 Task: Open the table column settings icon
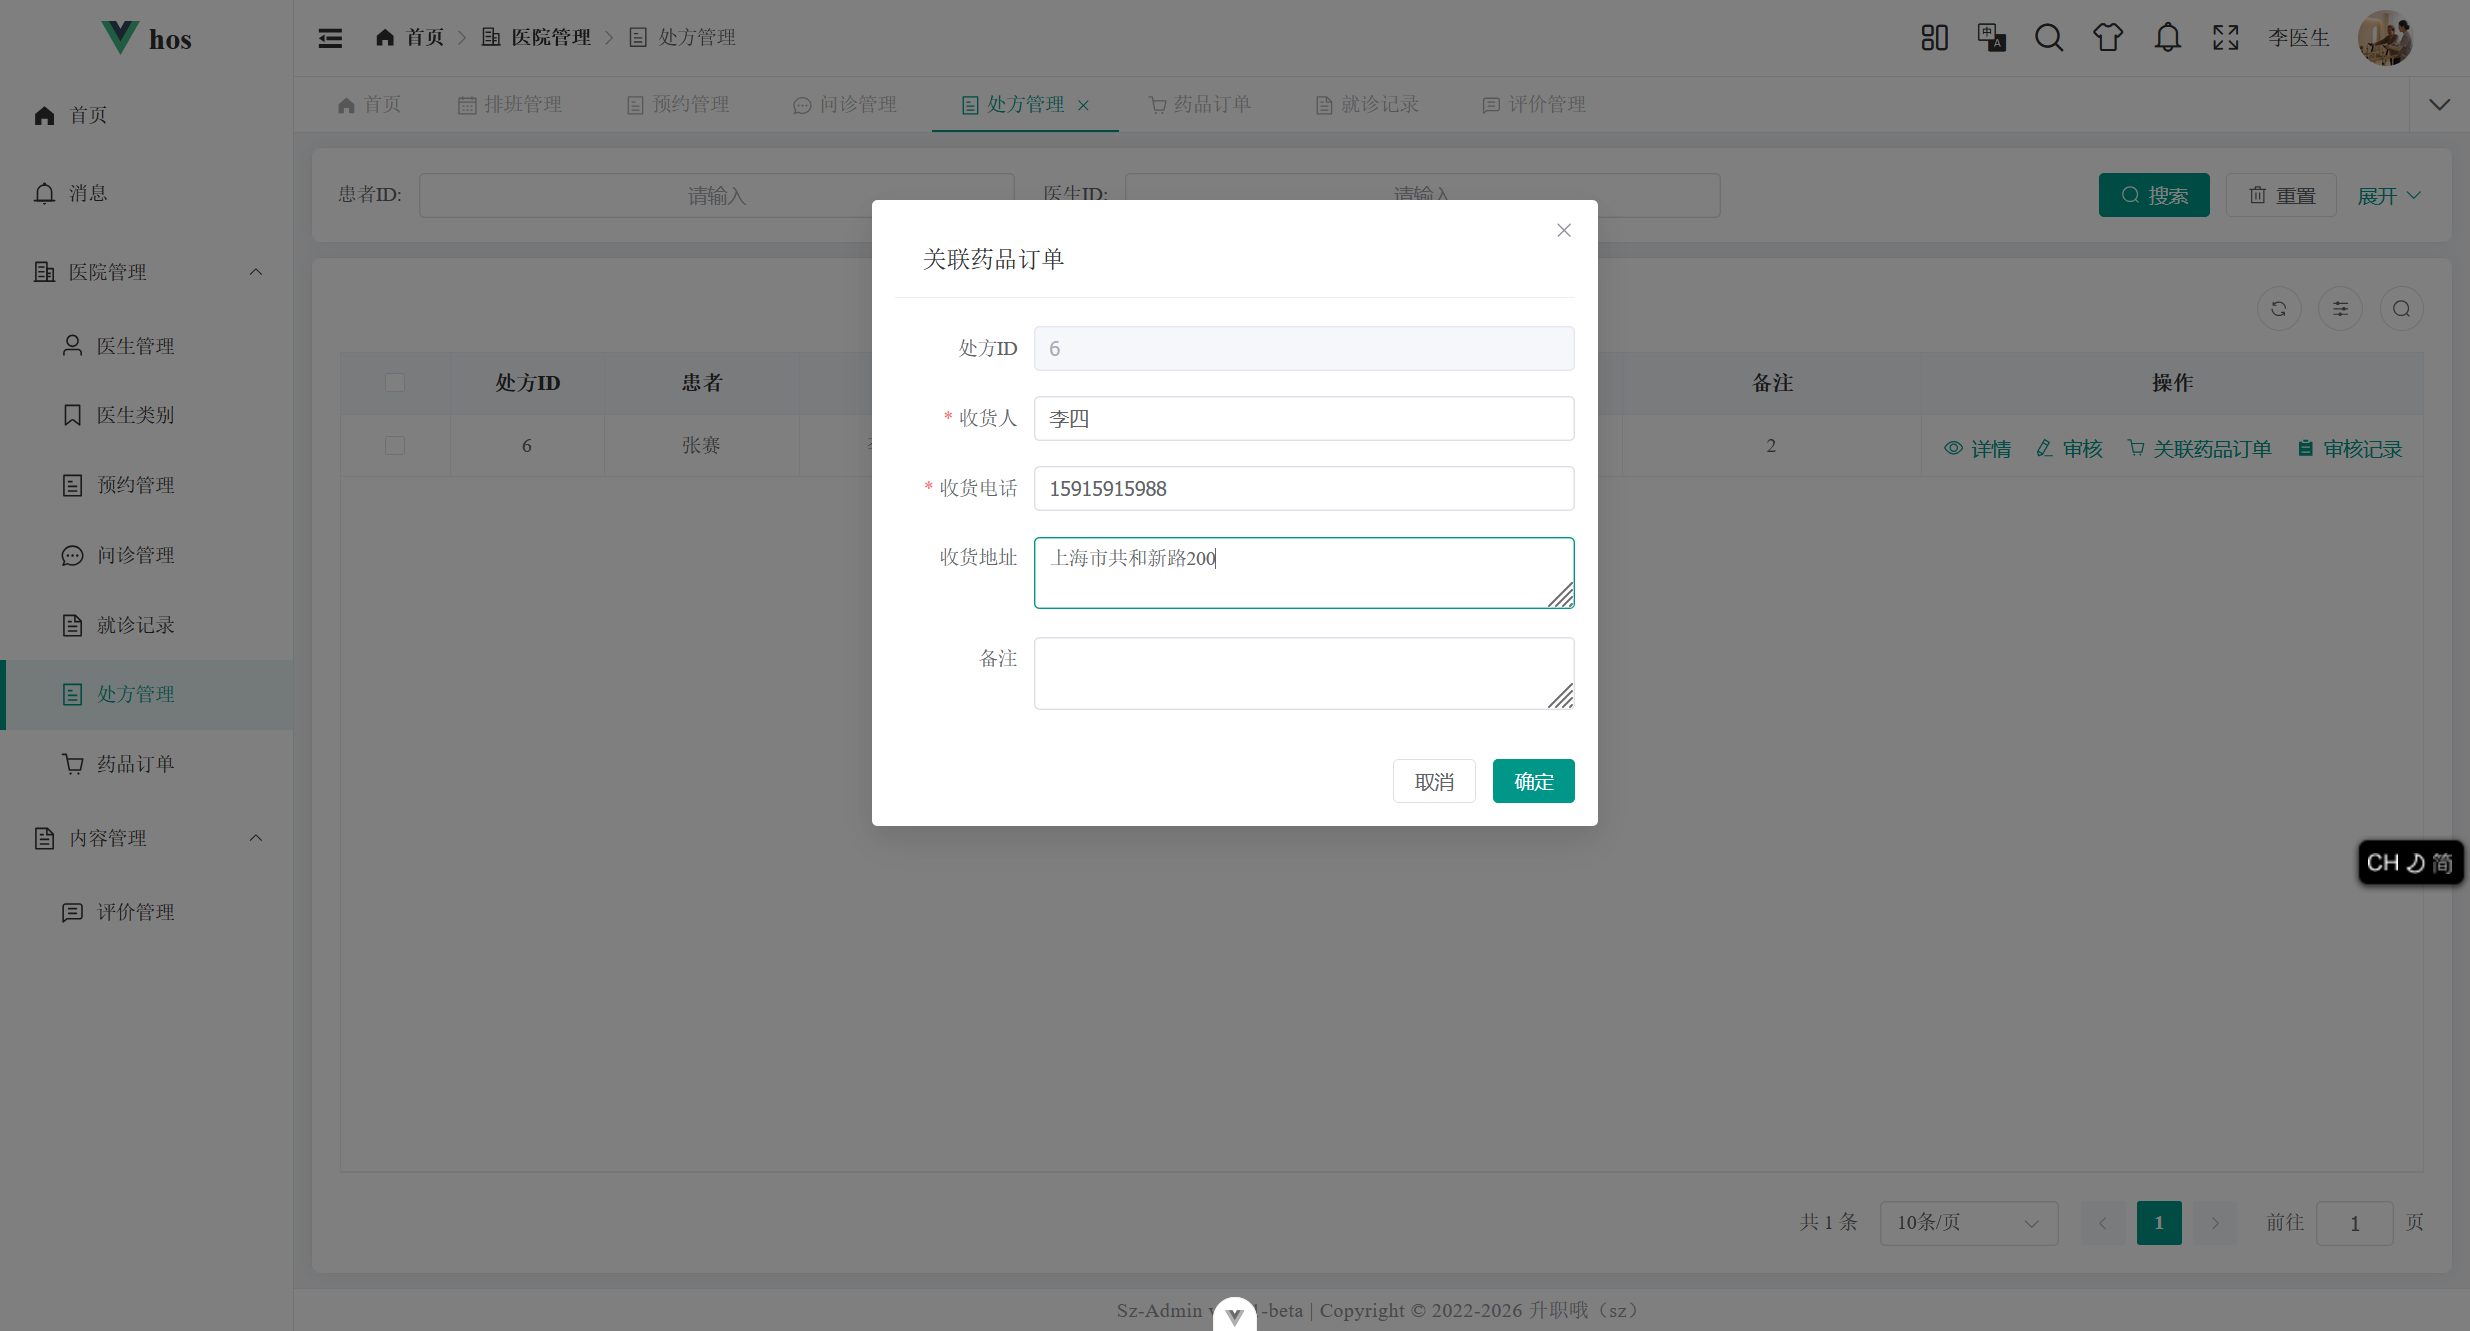point(2340,309)
